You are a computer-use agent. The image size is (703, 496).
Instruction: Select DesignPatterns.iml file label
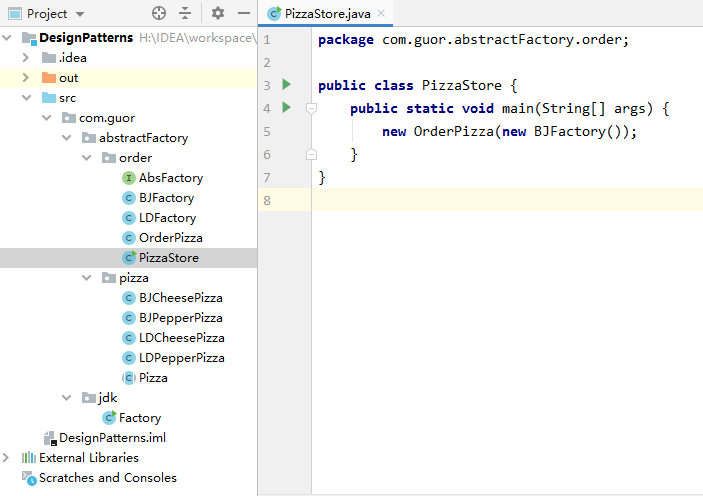tap(113, 438)
